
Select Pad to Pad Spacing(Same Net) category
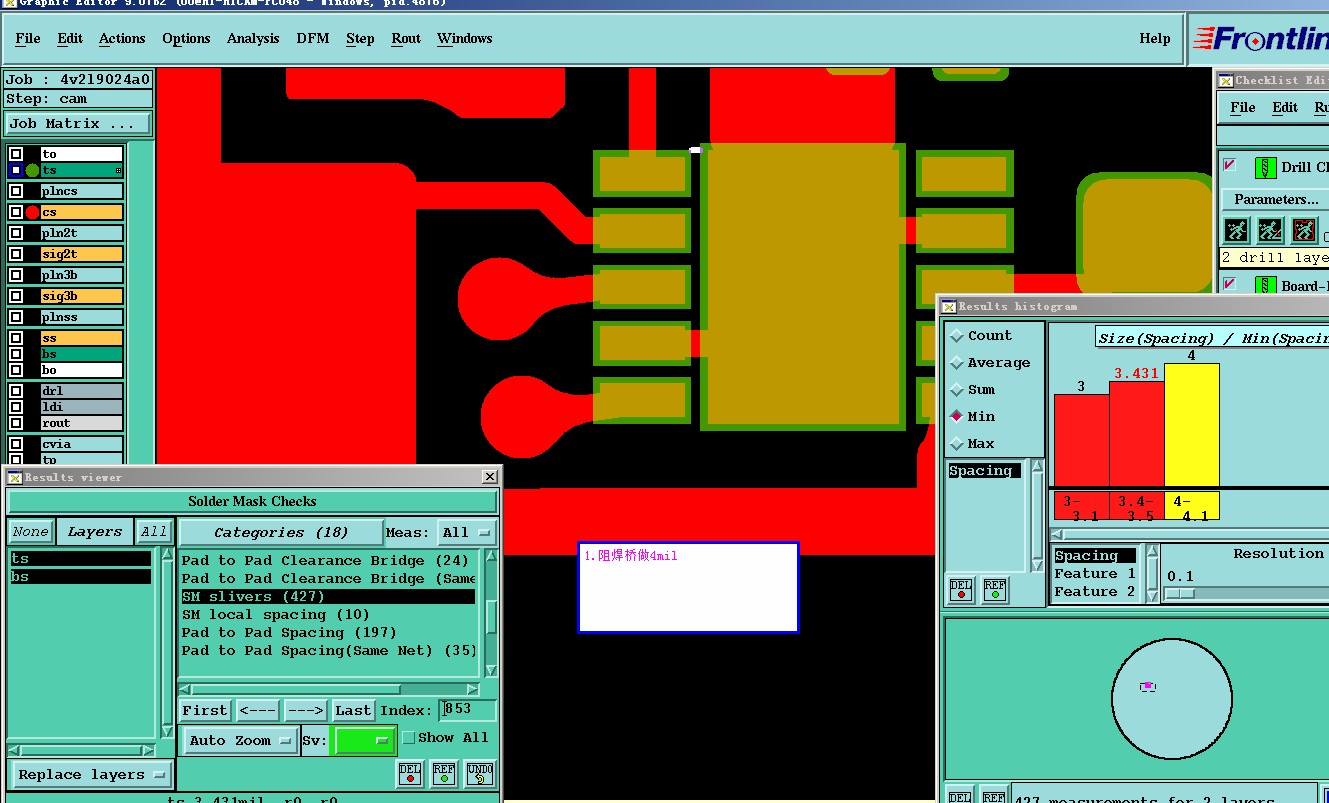(329, 651)
